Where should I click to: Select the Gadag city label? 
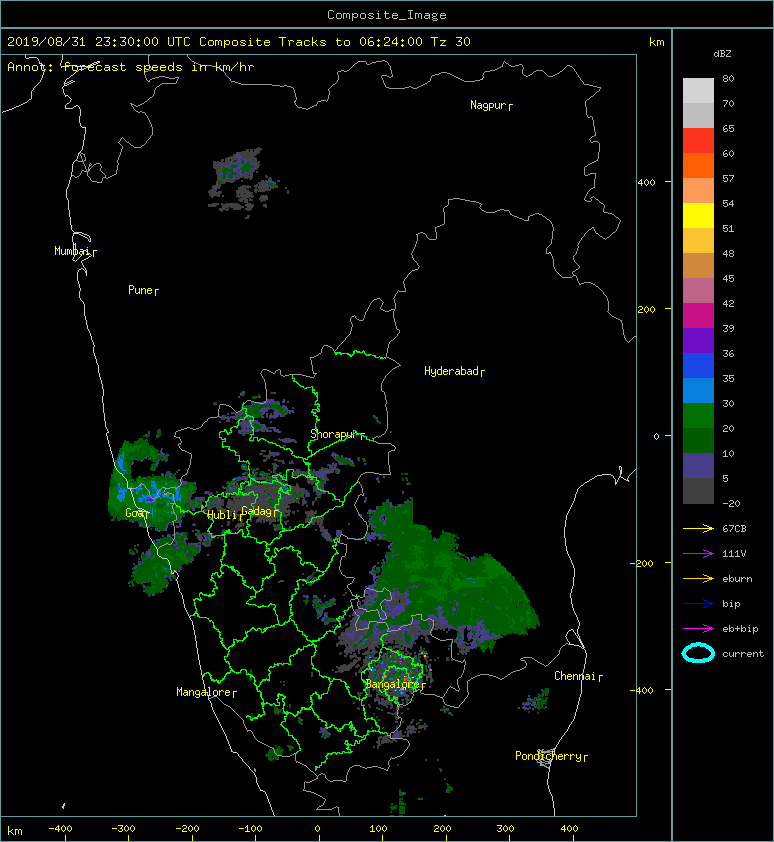click(257, 511)
